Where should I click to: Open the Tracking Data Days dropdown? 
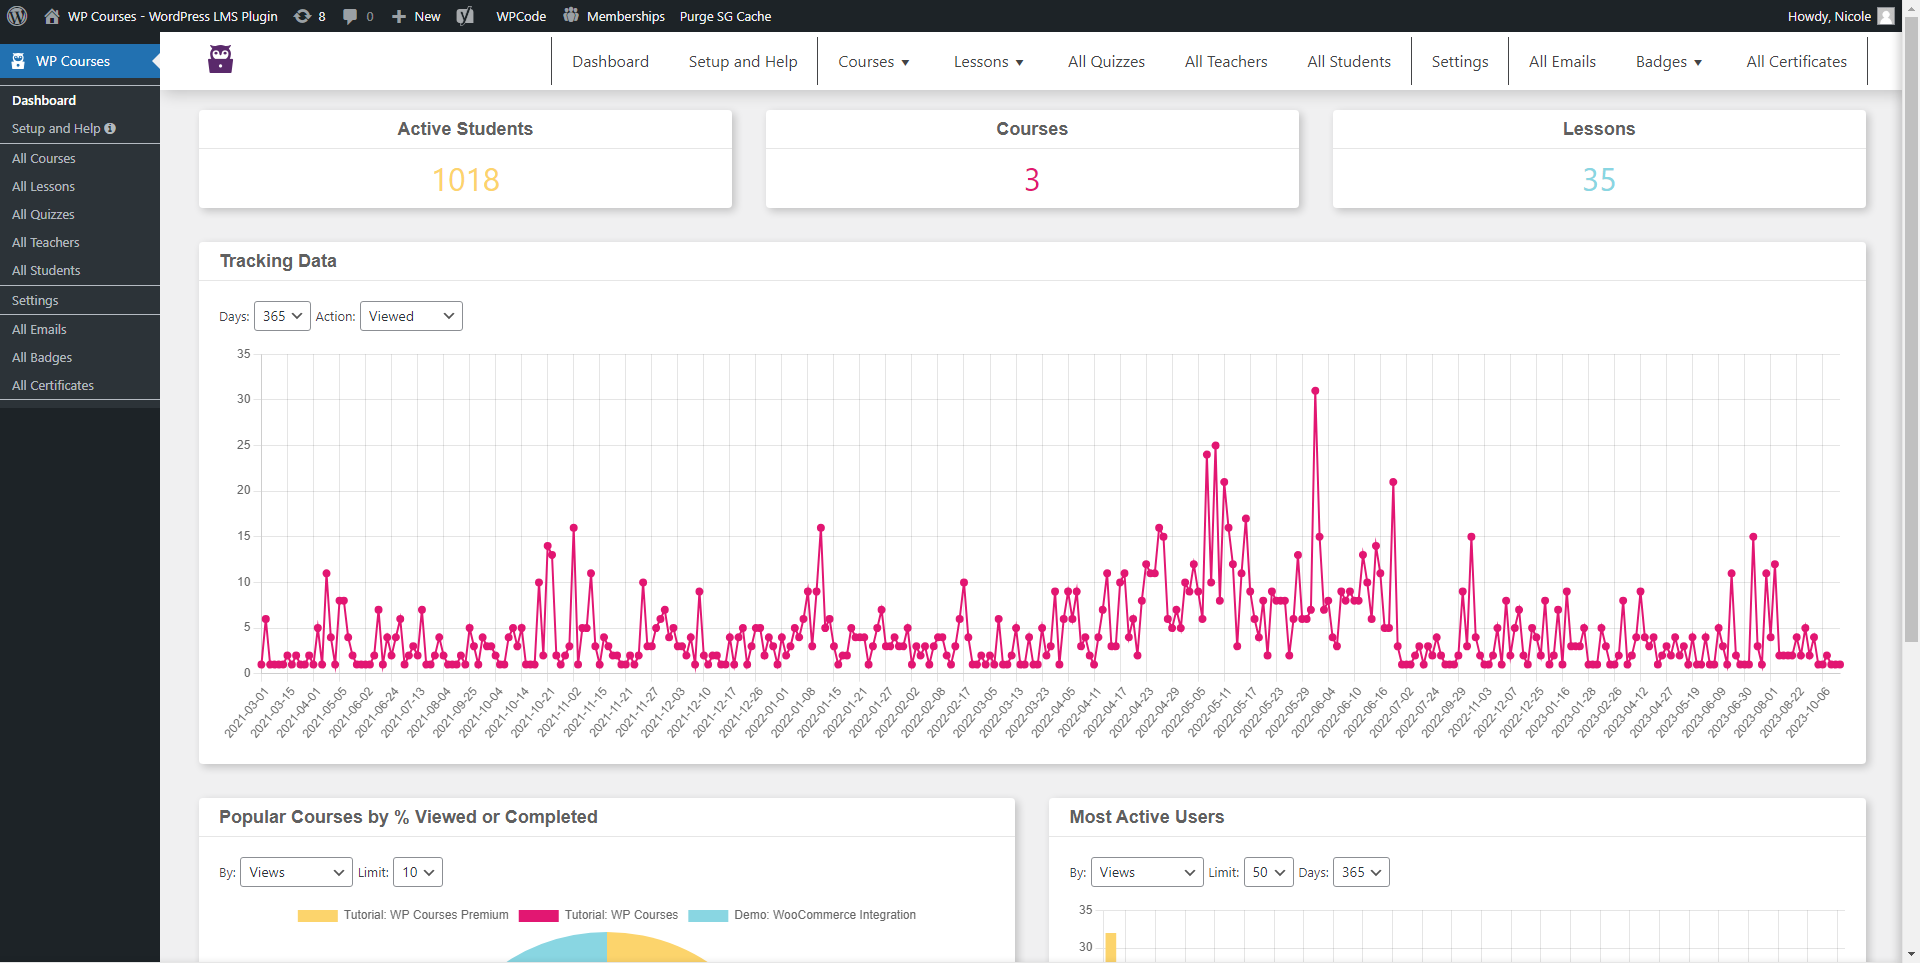tap(282, 316)
